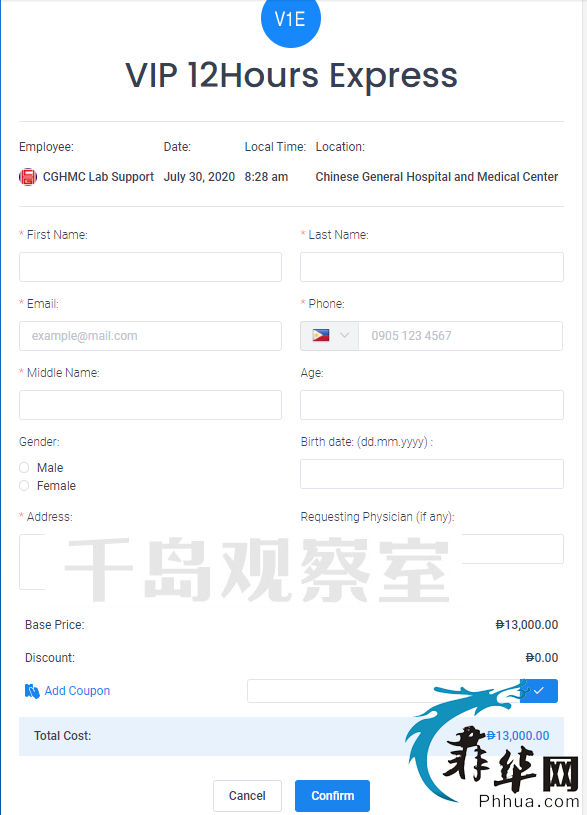587x815 pixels.
Task: Click the coupon code input field
Action: [384, 691]
